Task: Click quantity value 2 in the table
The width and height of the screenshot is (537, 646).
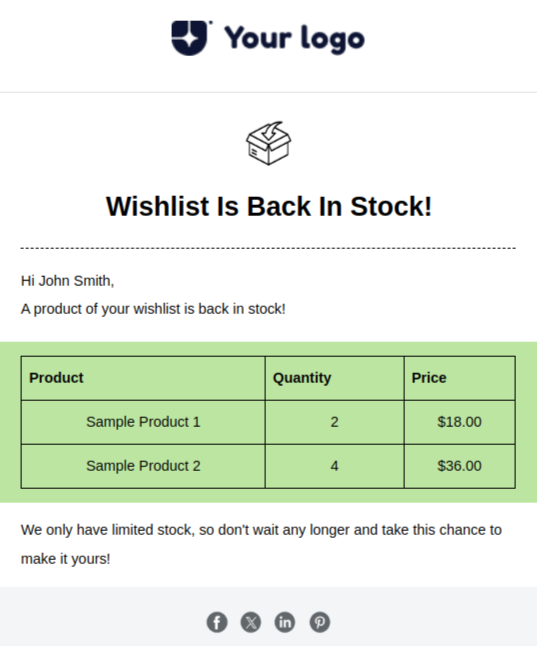Action: 335,422
